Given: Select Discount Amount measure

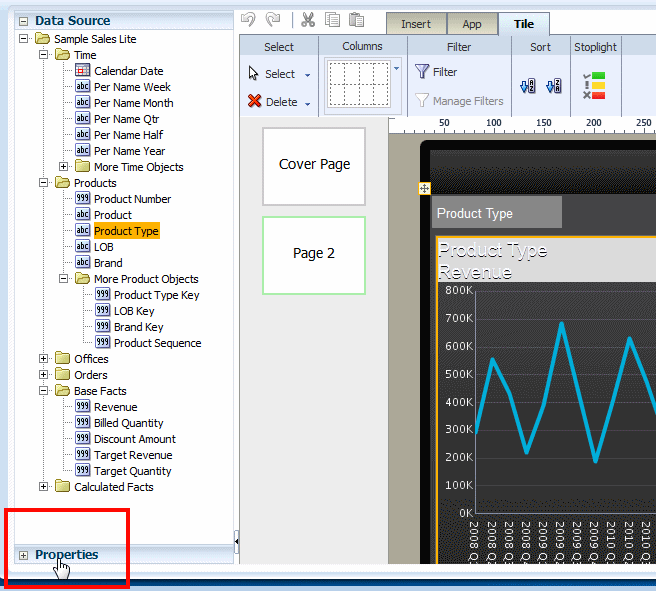Looking at the screenshot, I should point(135,439).
